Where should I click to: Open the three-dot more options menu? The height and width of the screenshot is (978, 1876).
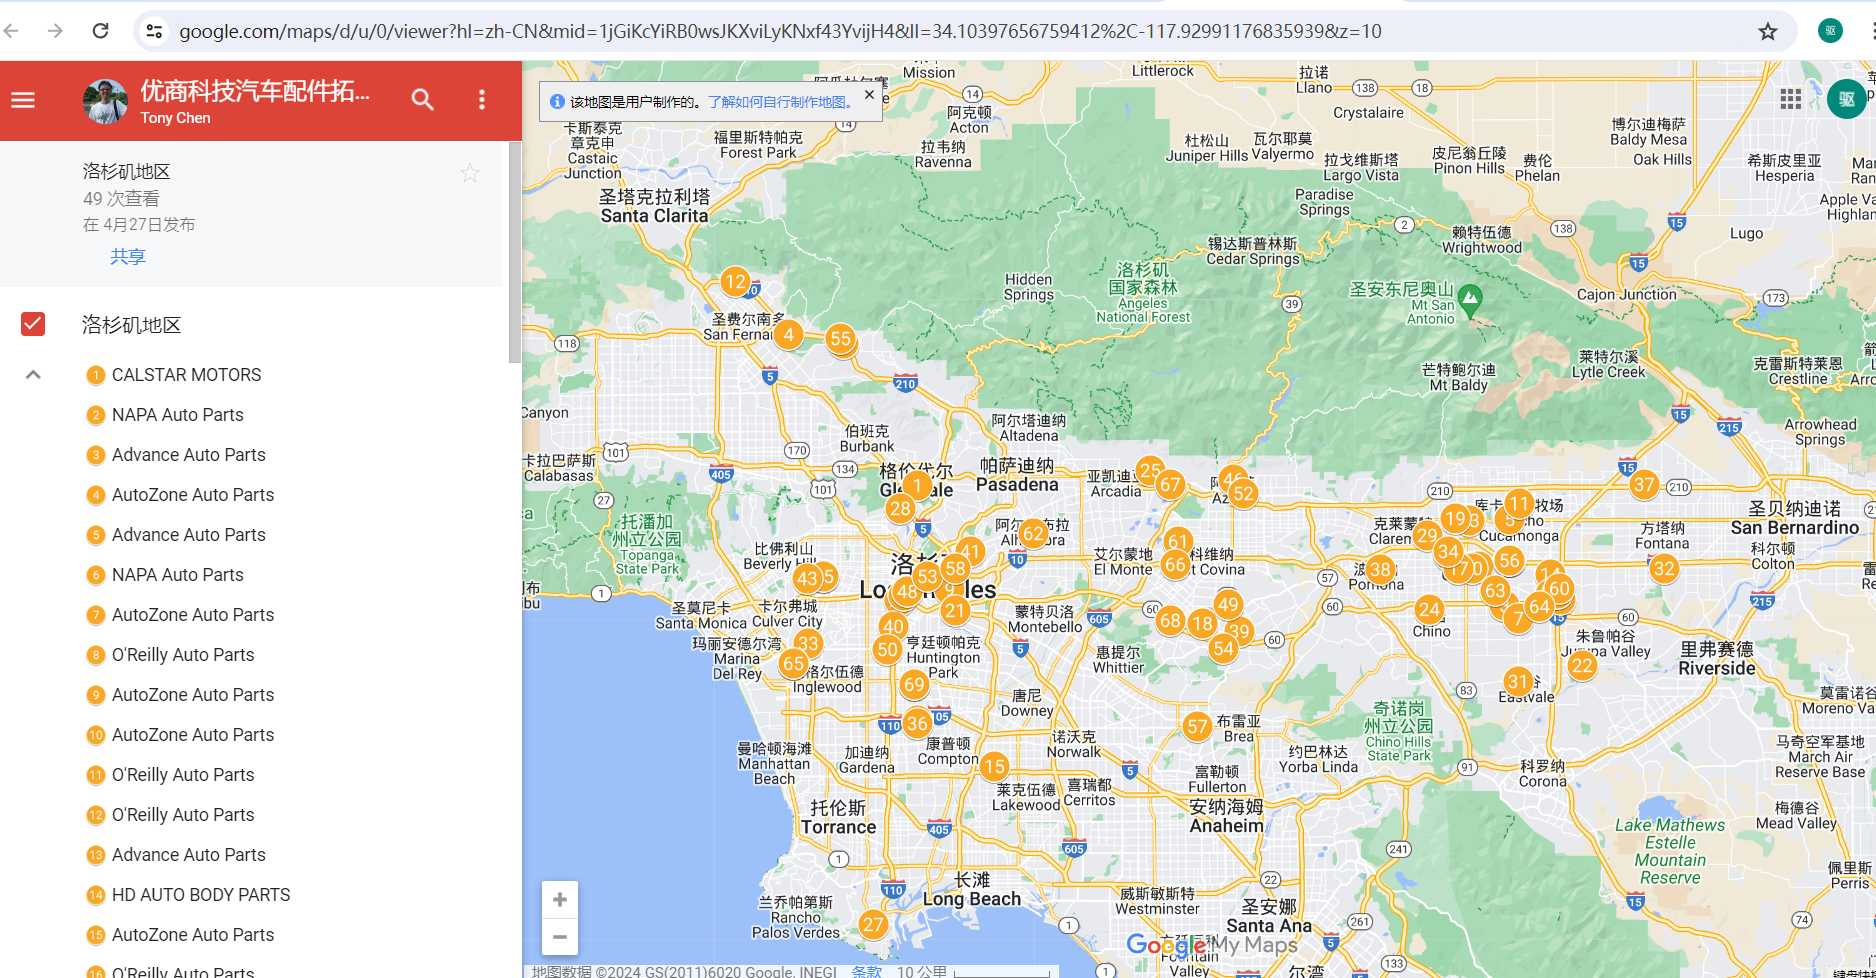482,100
